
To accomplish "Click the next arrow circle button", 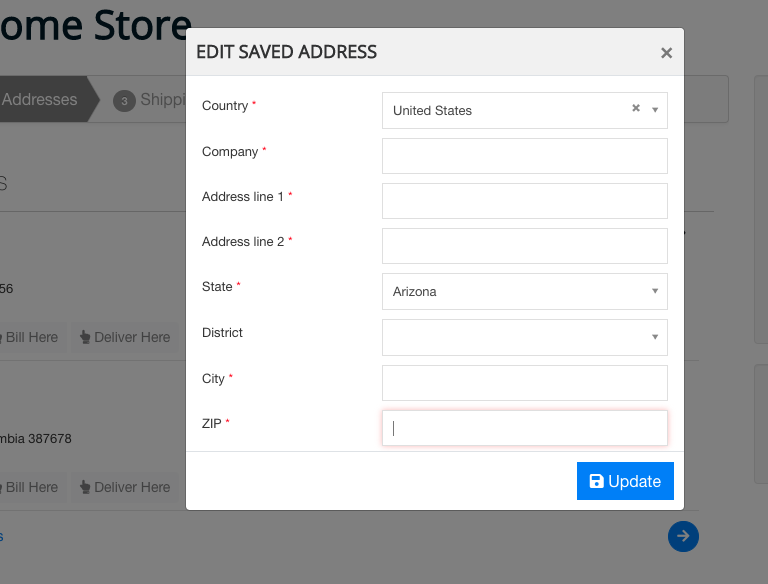I will point(683,536).
